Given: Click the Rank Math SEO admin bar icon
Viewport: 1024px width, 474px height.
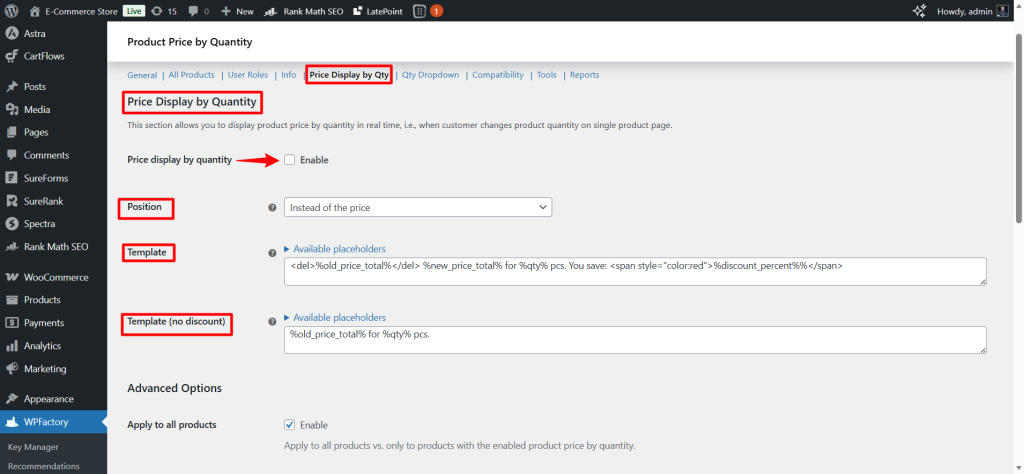Looking at the screenshot, I should coord(271,11).
